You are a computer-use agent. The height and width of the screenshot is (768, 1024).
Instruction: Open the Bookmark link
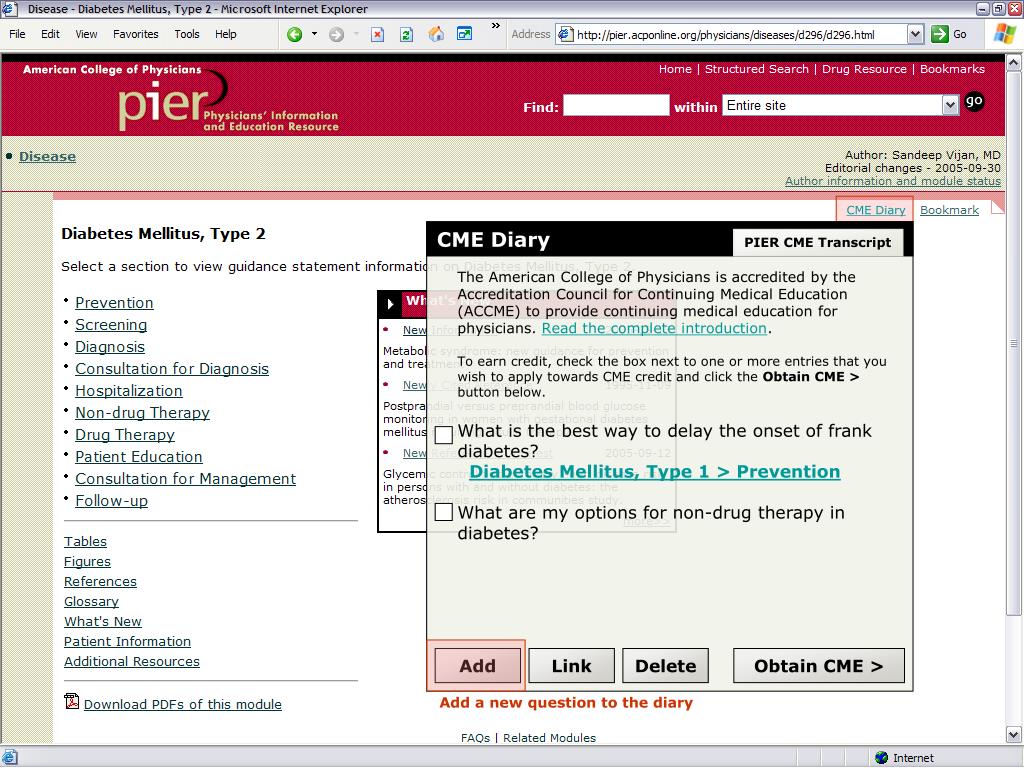tap(950, 210)
